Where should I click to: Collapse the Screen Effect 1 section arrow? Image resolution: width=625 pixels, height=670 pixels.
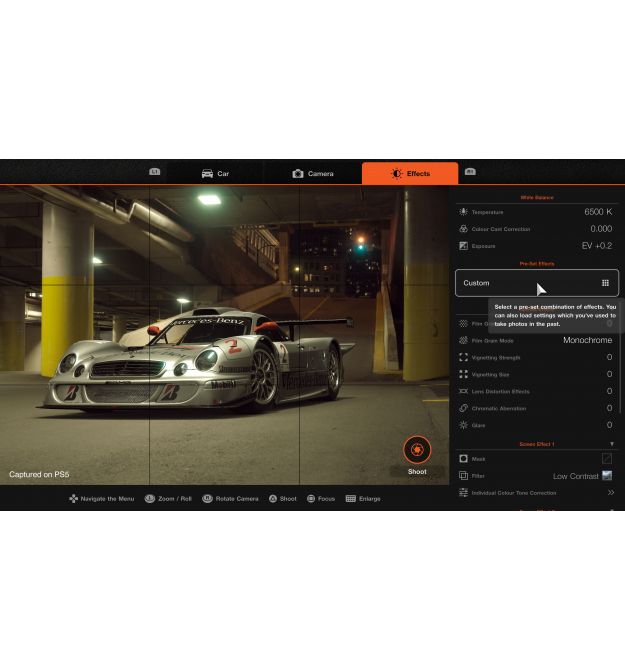(612, 444)
